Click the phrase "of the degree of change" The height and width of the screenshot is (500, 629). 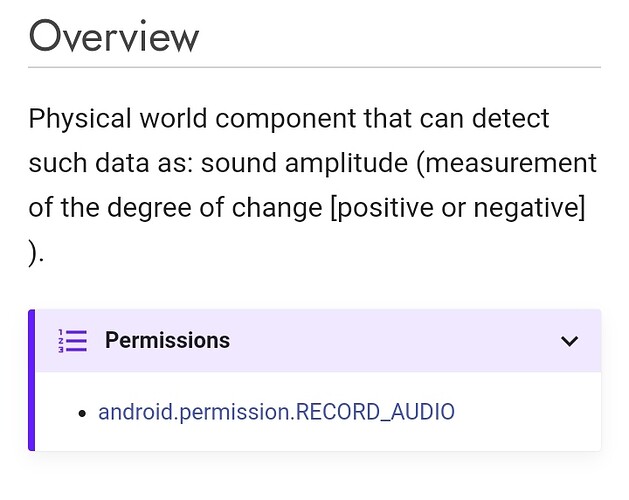click(x=175, y=207)
